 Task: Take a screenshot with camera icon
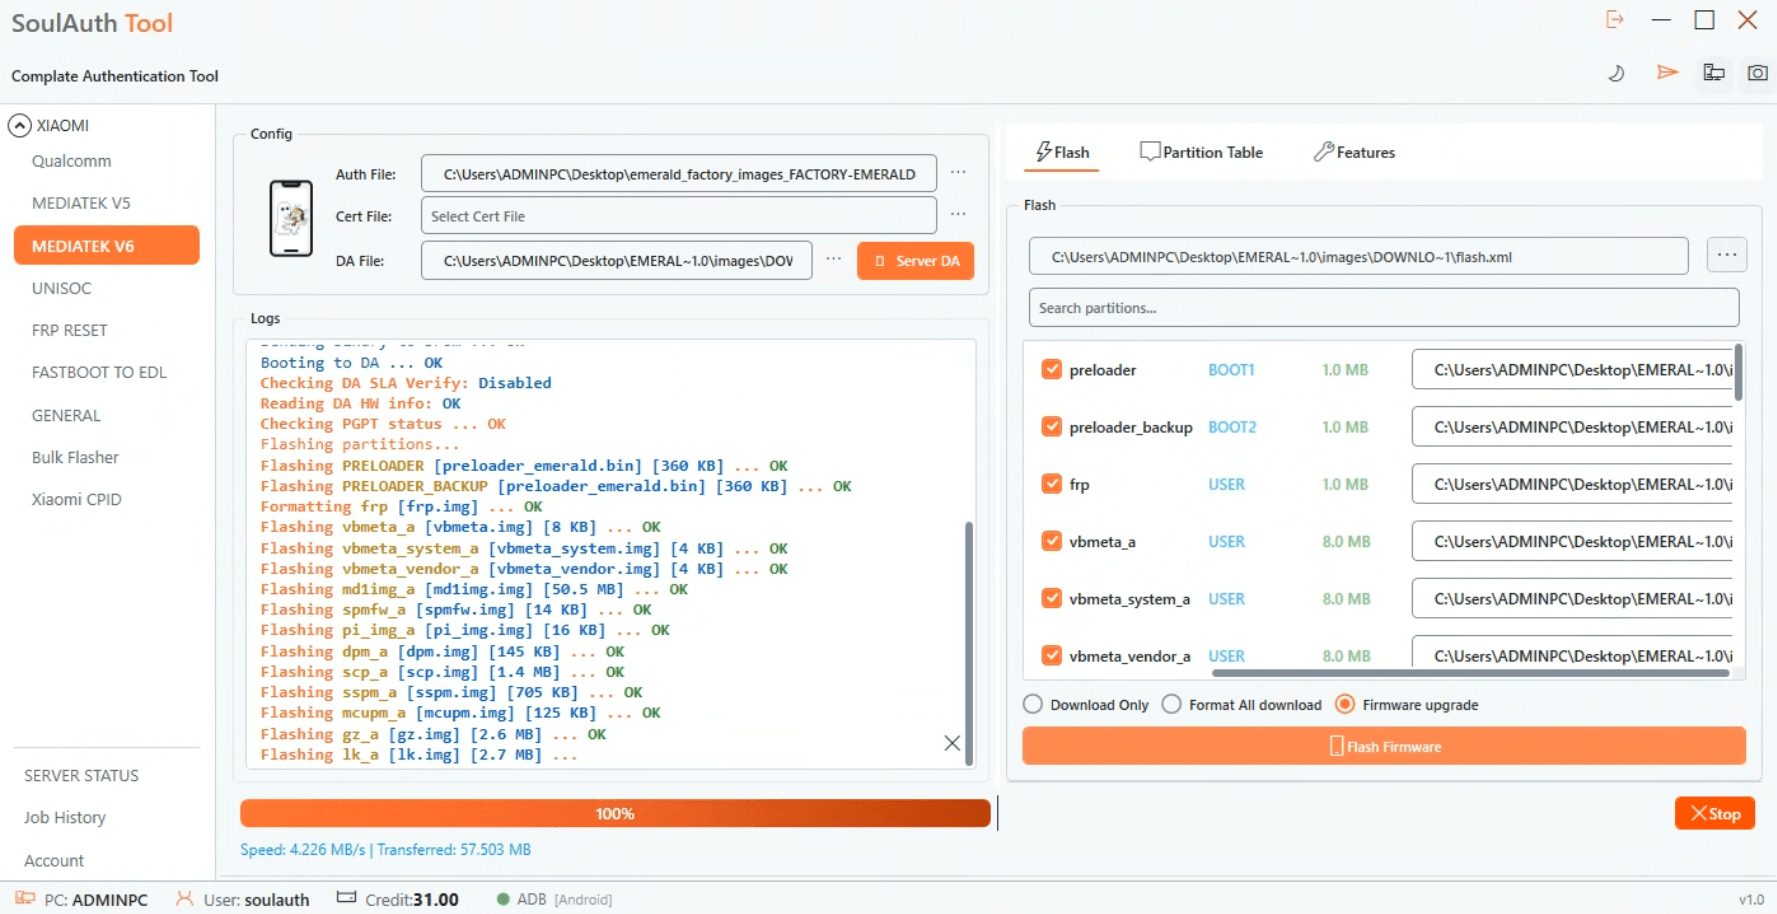1757,72
